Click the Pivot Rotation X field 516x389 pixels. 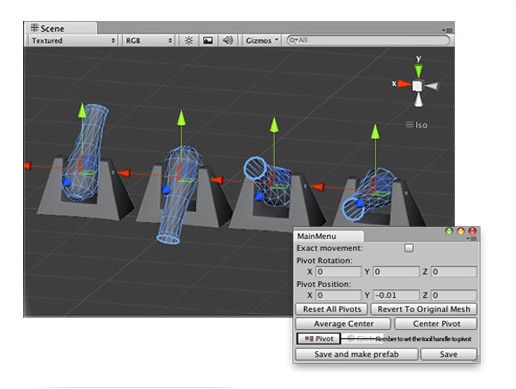[x=338, y=272]
